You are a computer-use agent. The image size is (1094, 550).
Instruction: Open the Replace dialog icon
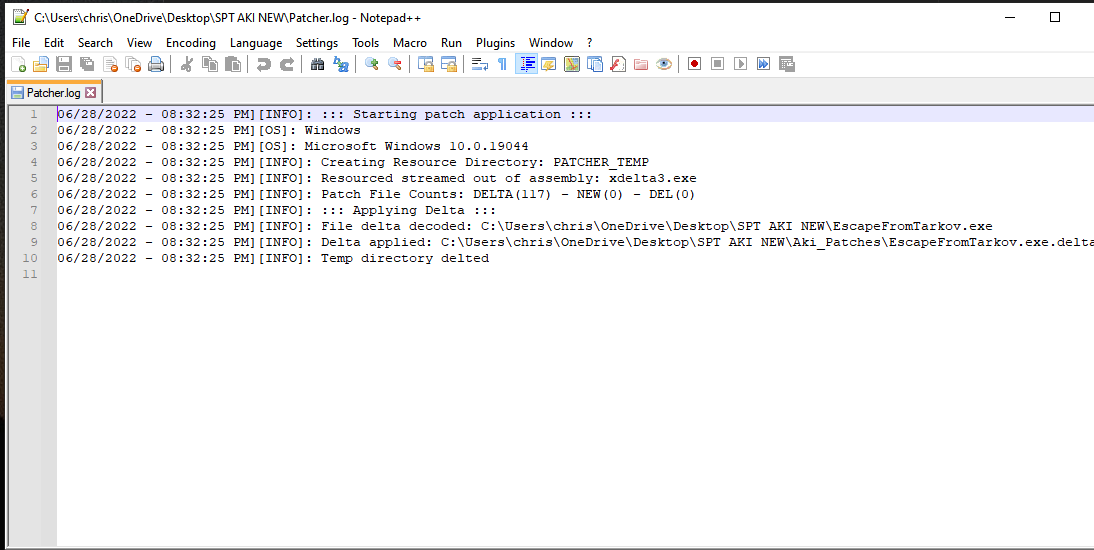340,64
